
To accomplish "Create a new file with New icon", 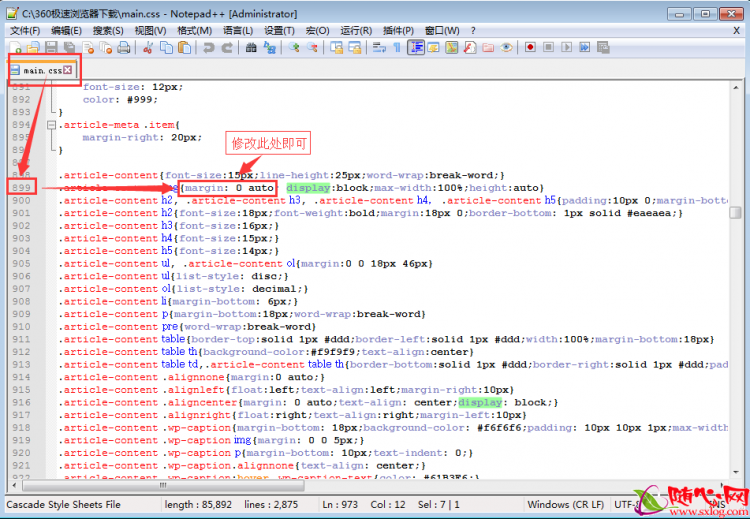I will pos(16,47).
